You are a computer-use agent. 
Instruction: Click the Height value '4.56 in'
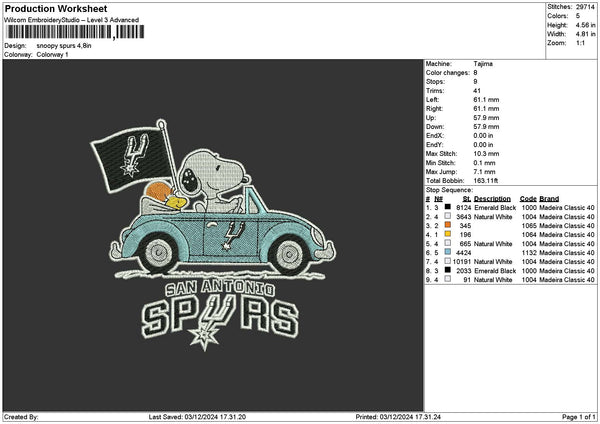point(585,25)
